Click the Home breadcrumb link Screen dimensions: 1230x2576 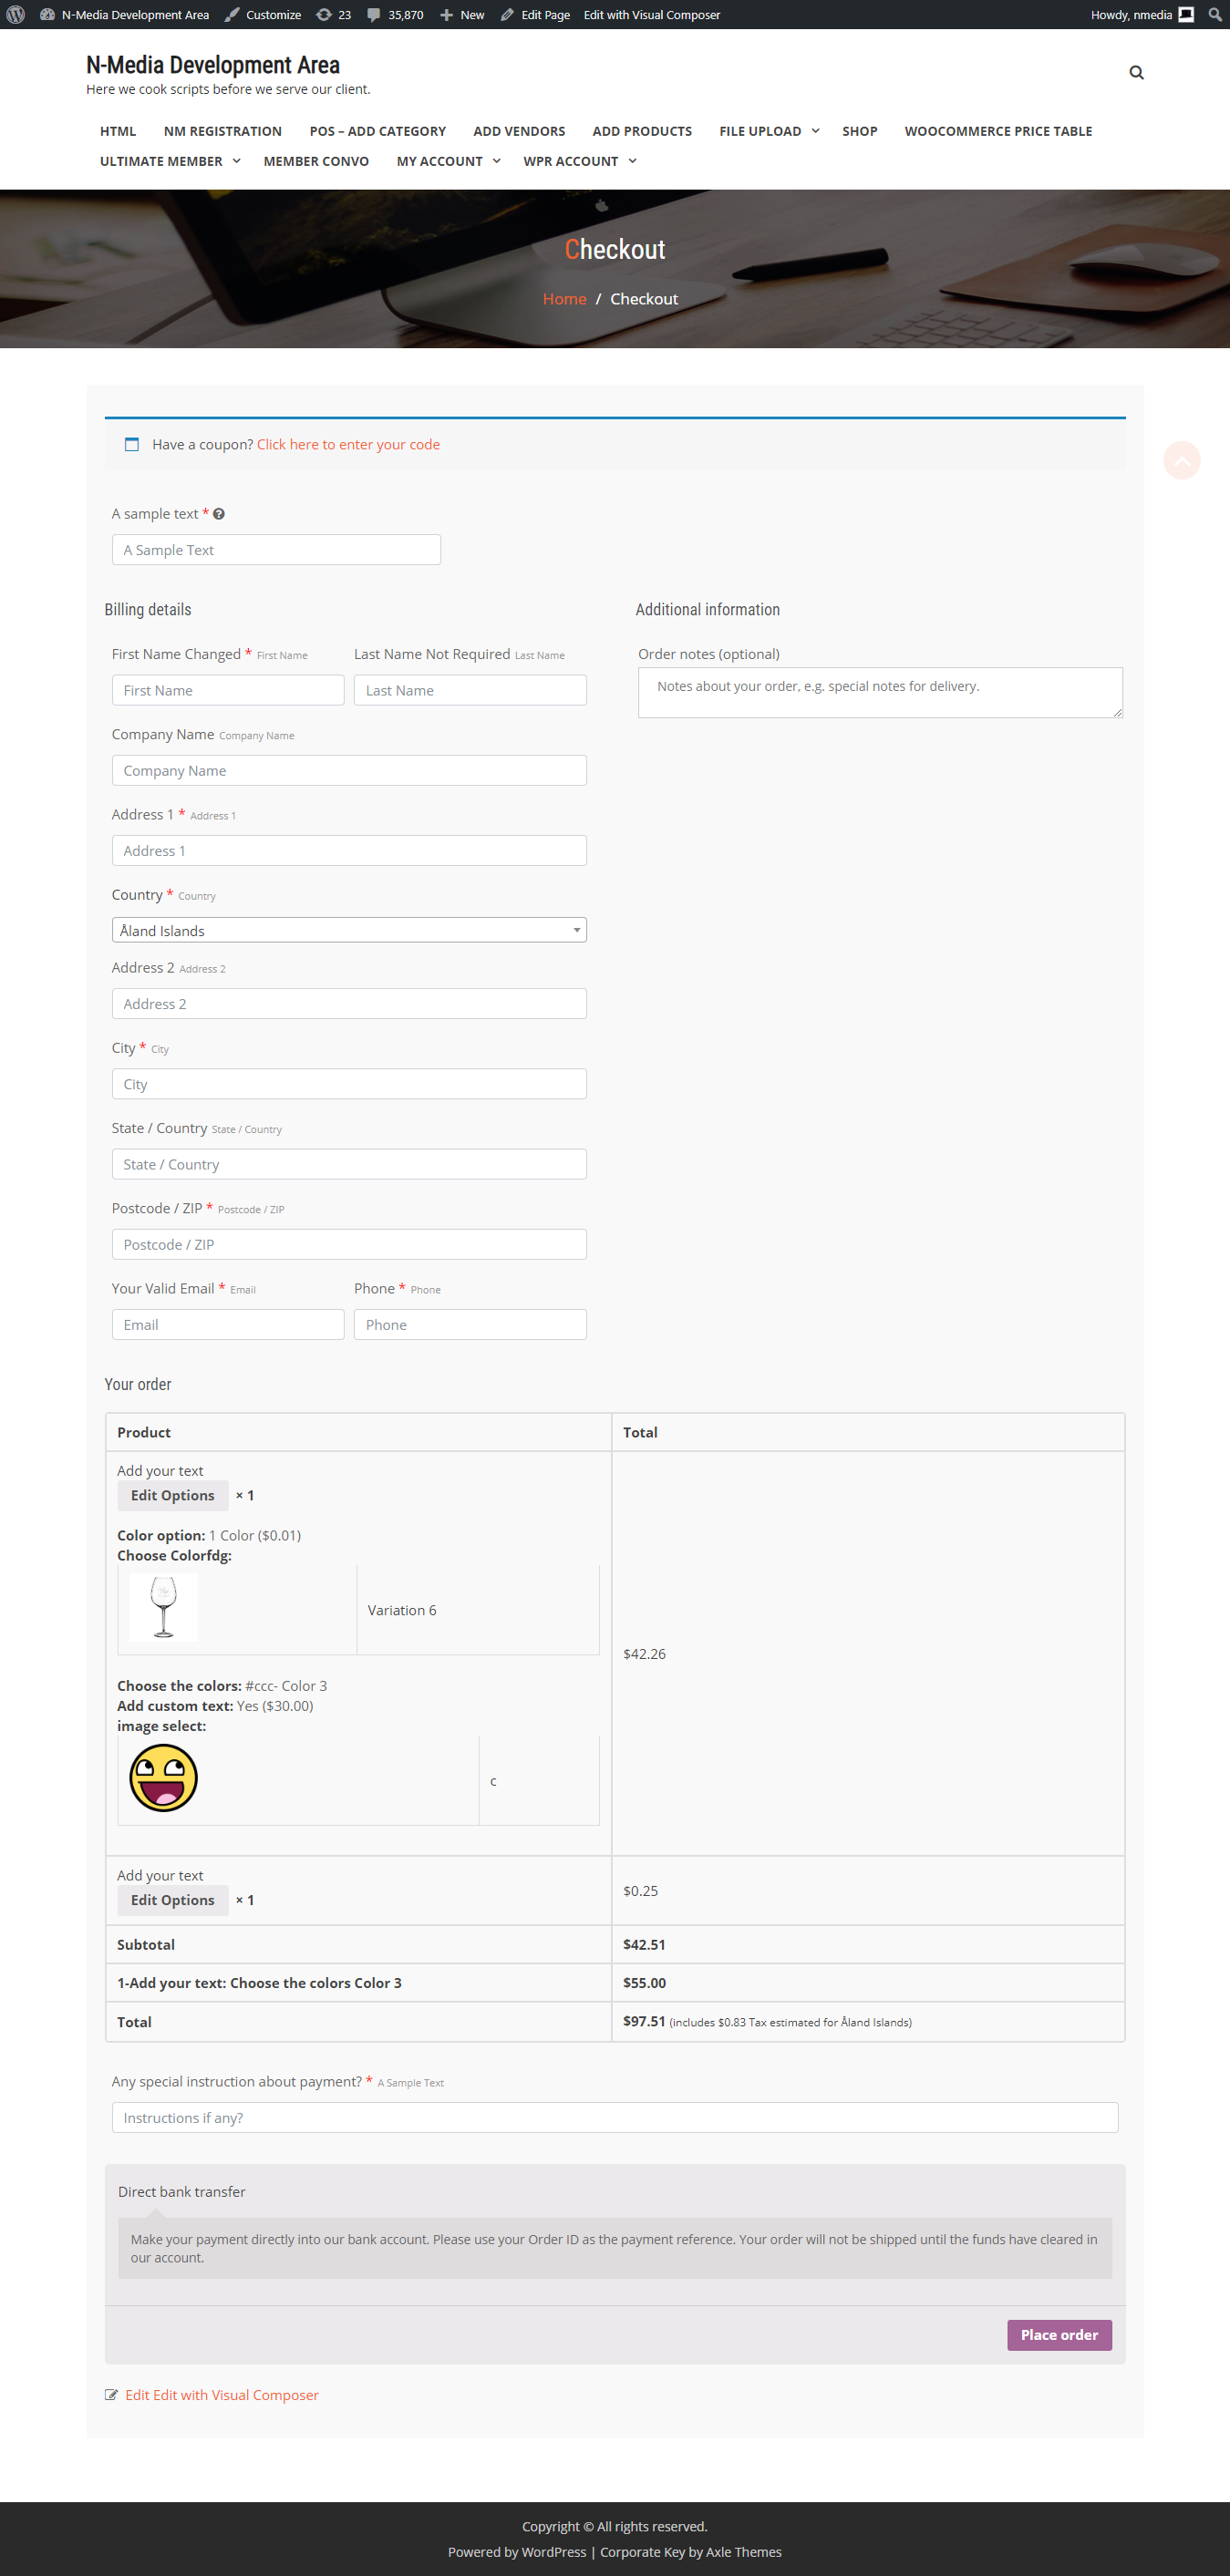point(564,299)
